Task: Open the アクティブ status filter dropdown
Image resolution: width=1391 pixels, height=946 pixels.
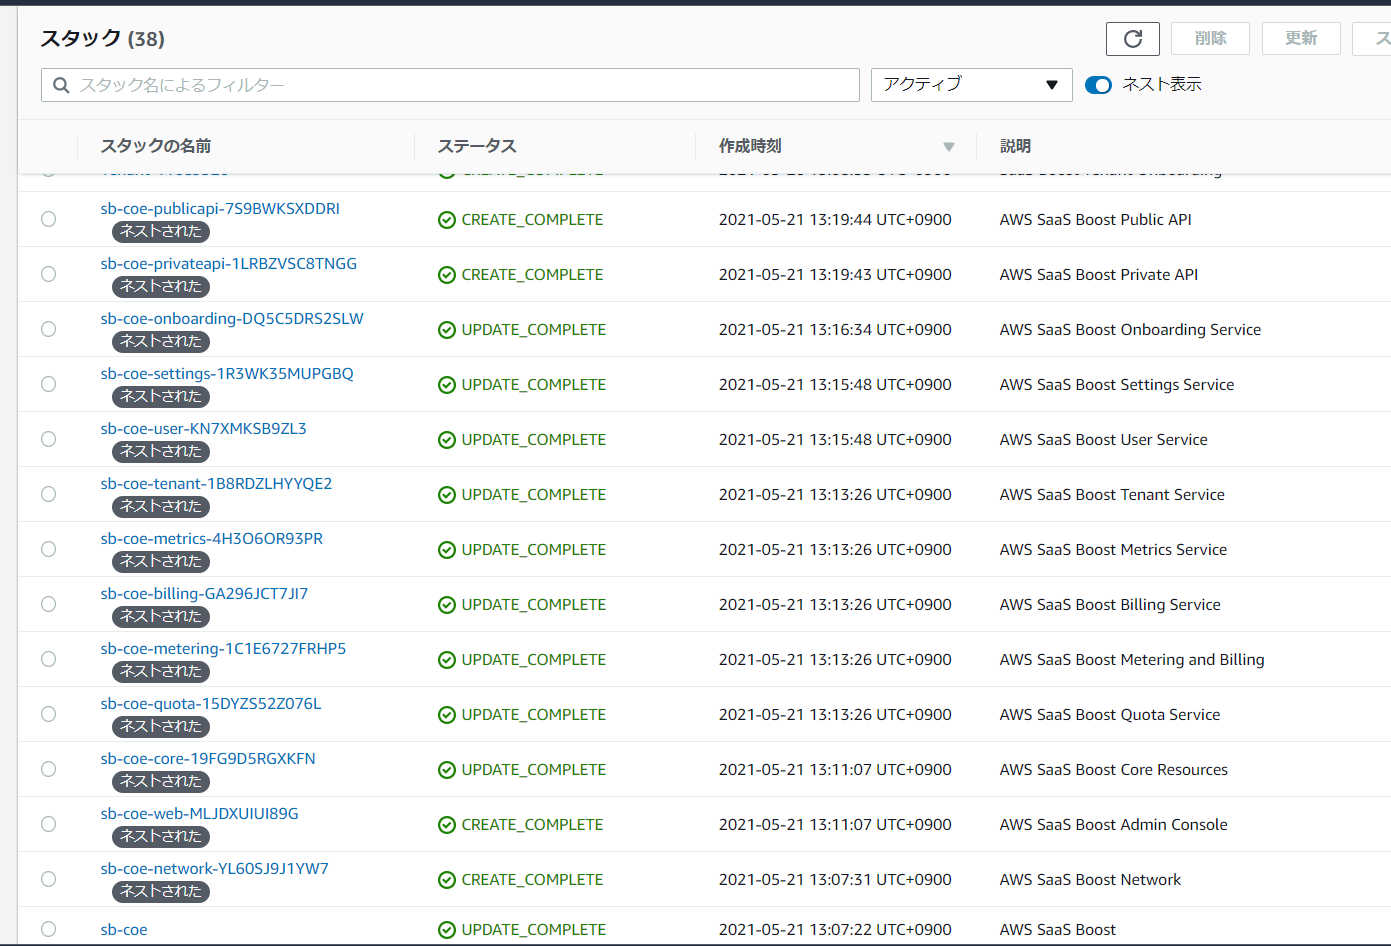Action: pos(970,85)
